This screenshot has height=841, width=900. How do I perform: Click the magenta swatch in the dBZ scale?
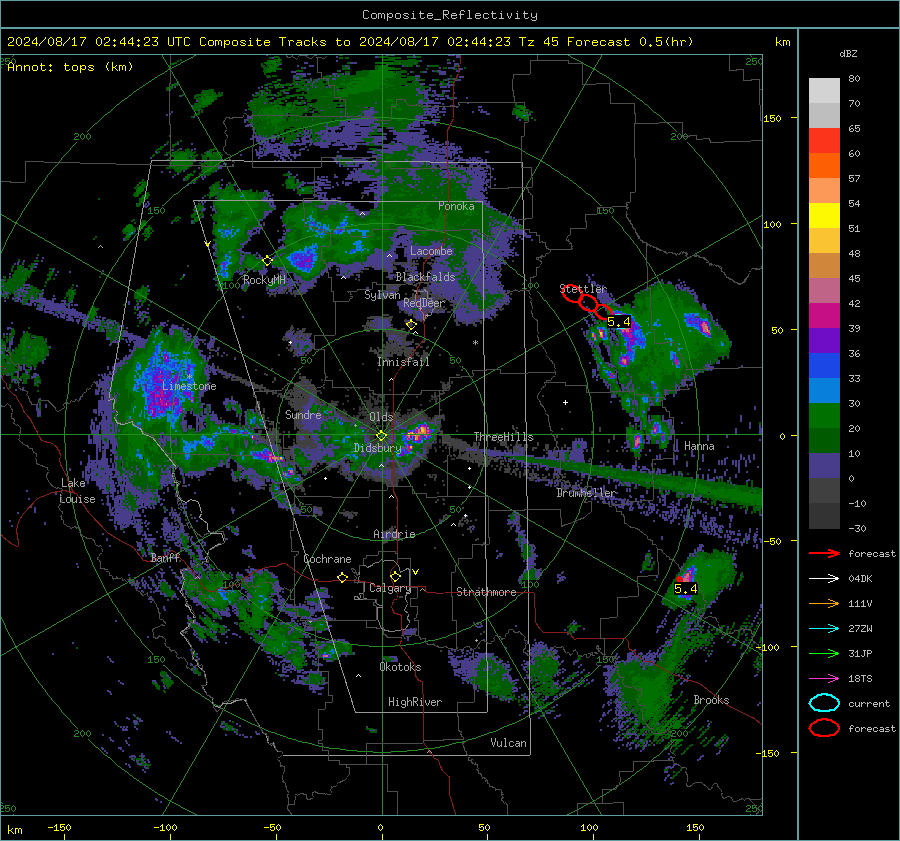click(x=824, y=316)
